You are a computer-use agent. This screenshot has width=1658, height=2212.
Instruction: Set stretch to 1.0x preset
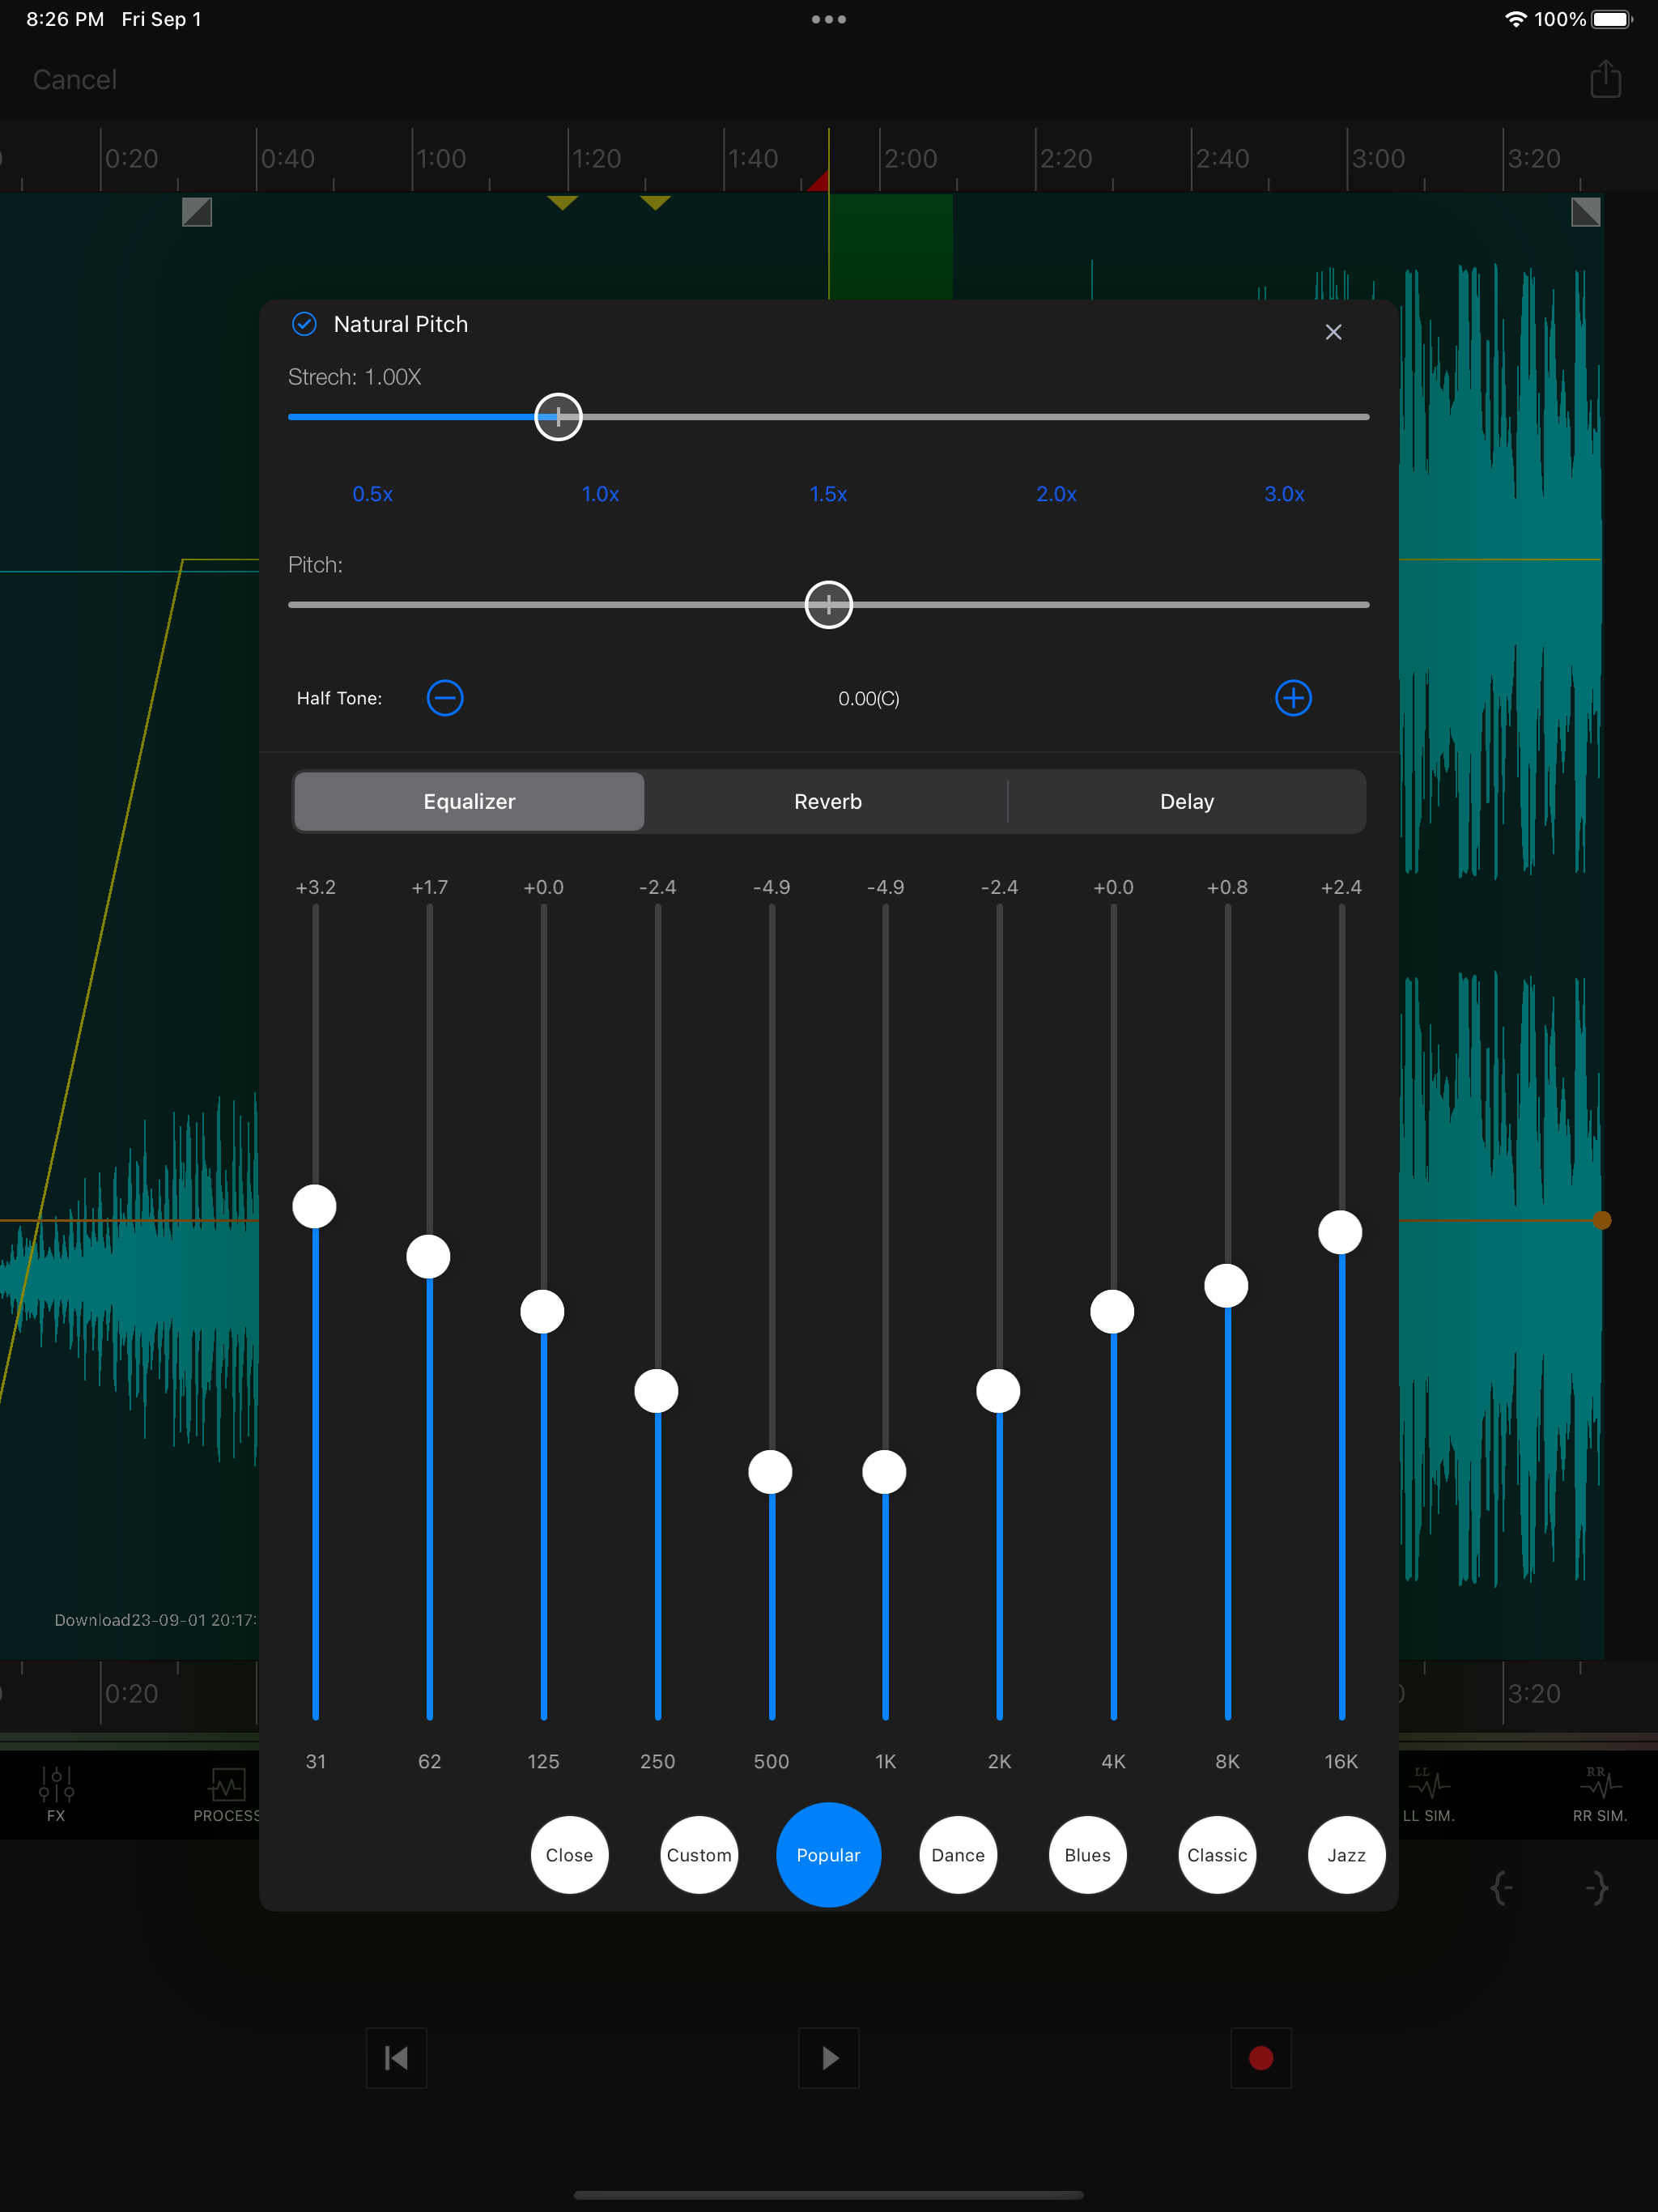pyautogui.click(x=600, y=494)
